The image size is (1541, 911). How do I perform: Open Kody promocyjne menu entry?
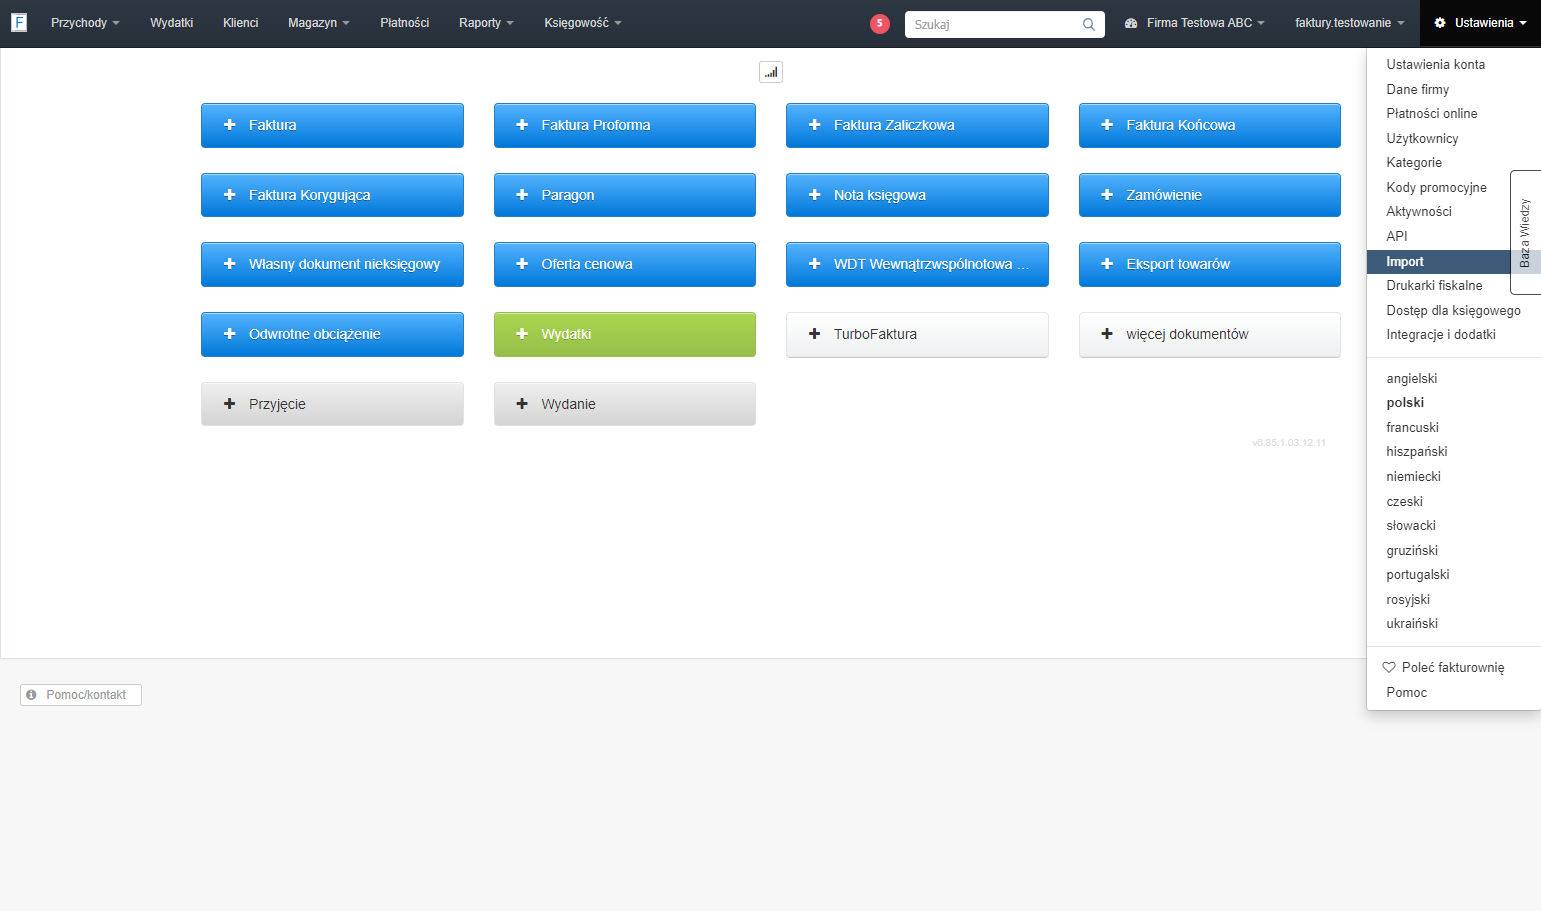(x=1437, y=187)
